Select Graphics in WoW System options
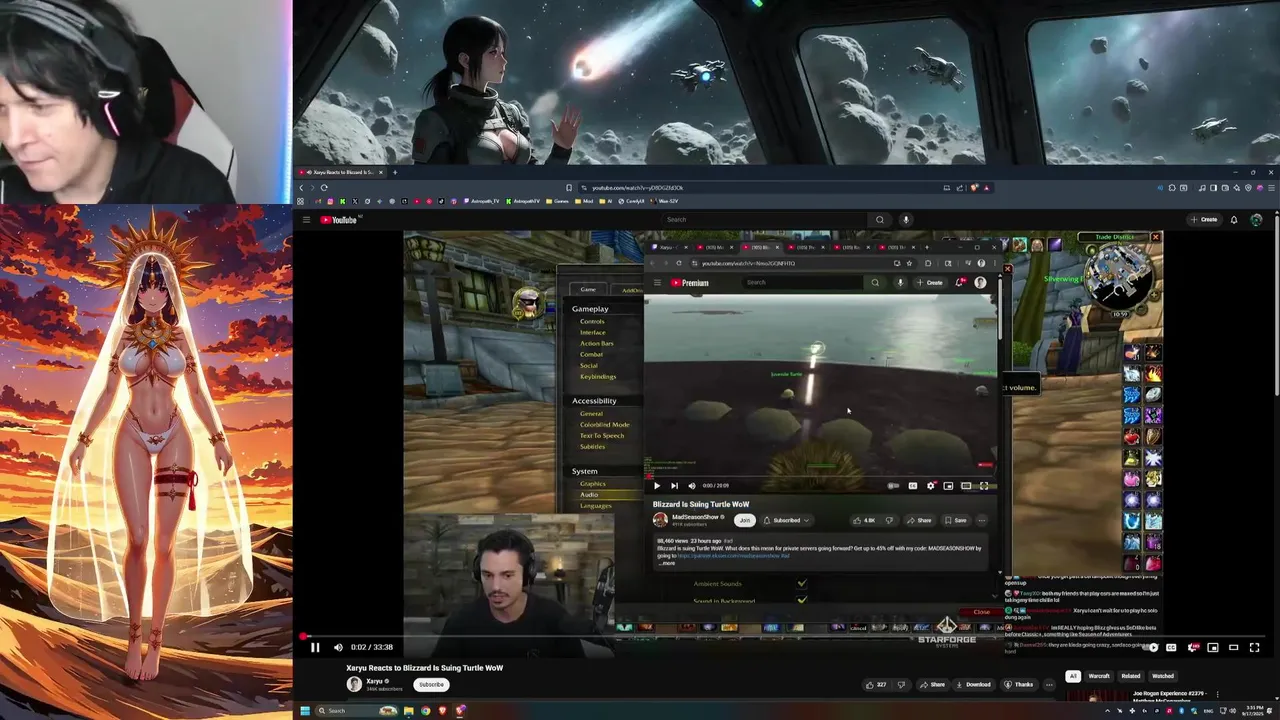Screen dimensions: 1280x720 pyautogui.click(x=593, y=484)
